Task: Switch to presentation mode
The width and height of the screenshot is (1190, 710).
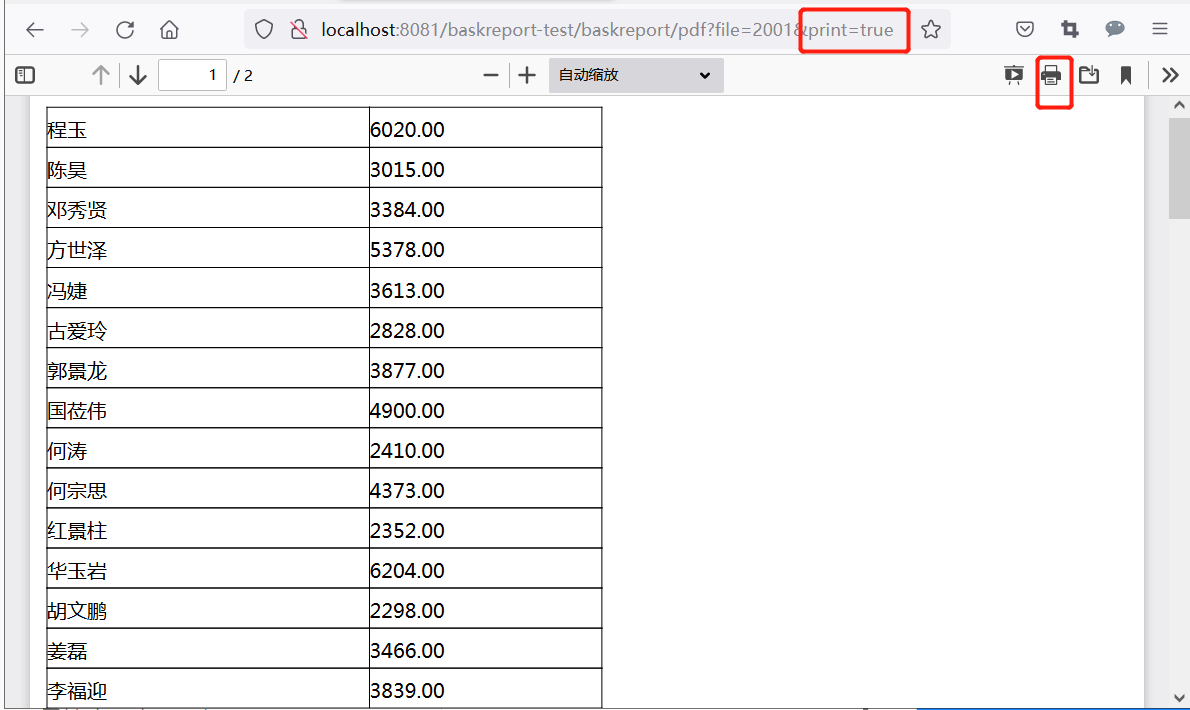Action: pyautogui.click(x=1013, y=75)
